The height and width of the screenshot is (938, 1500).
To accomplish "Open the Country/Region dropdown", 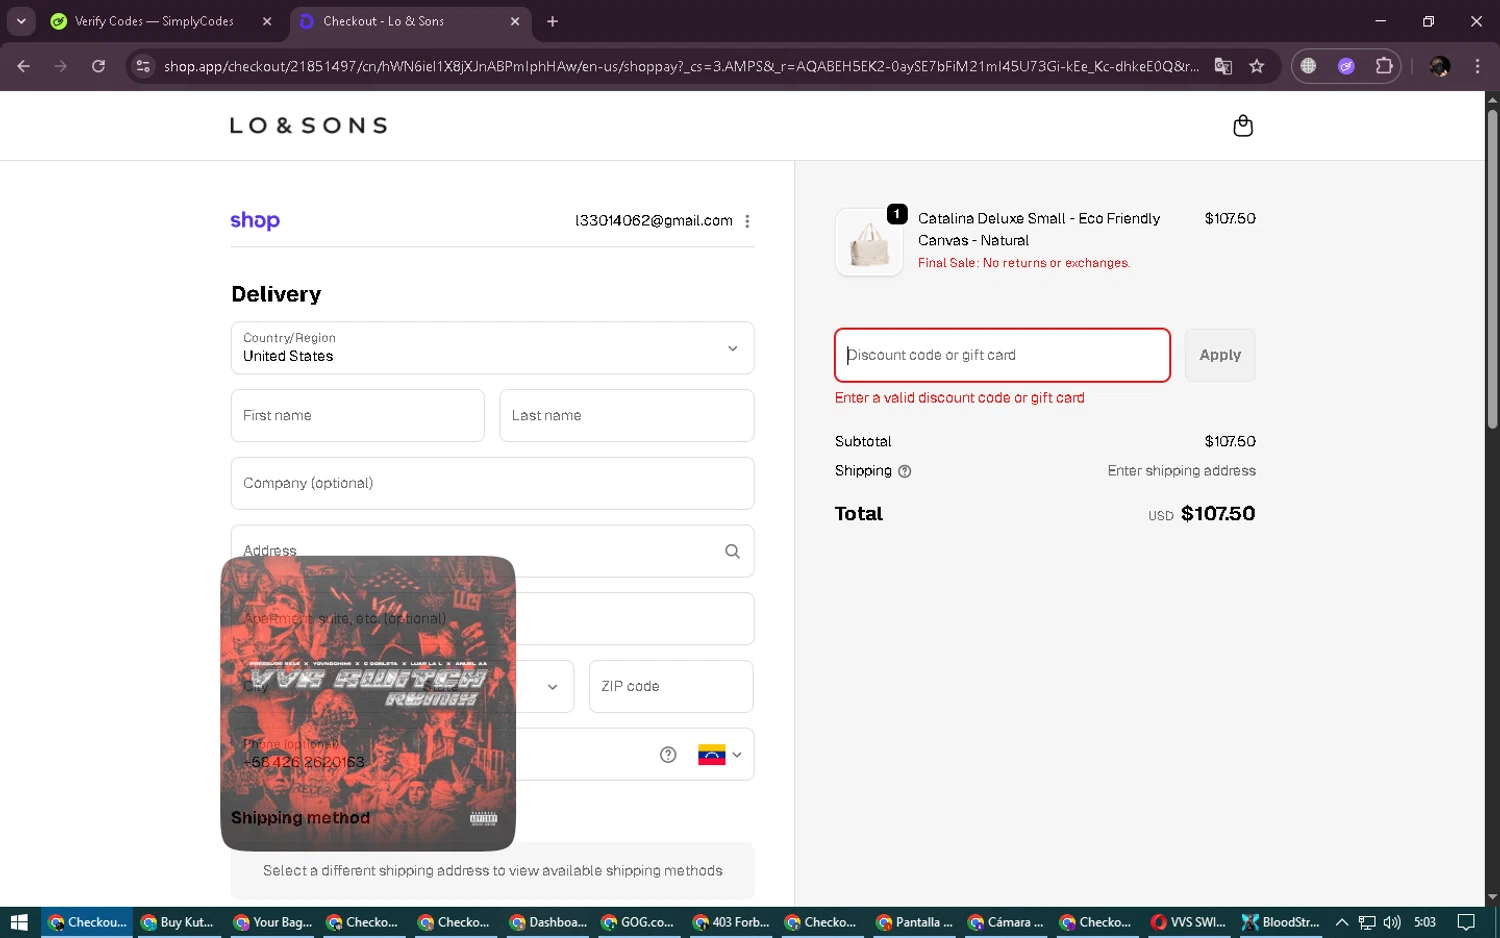I will [492, 348].
